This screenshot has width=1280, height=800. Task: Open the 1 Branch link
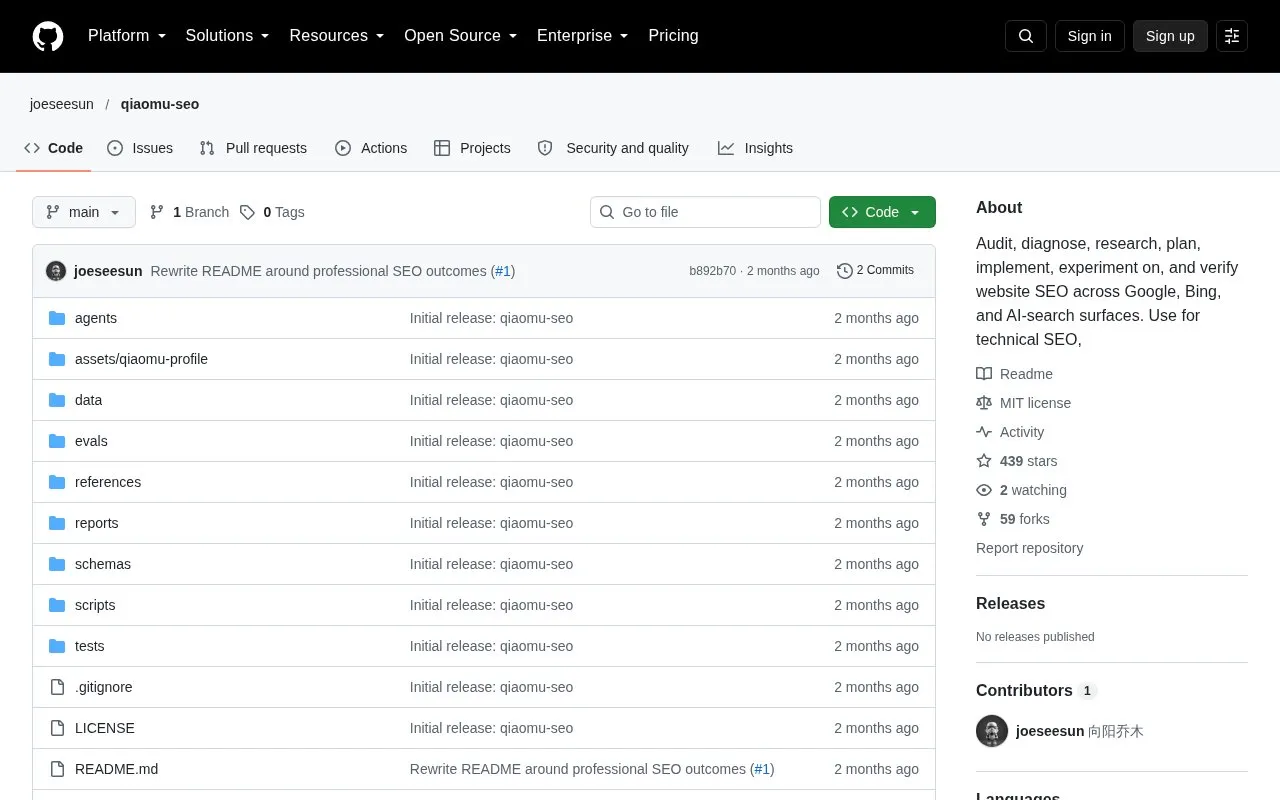(189, 212)
